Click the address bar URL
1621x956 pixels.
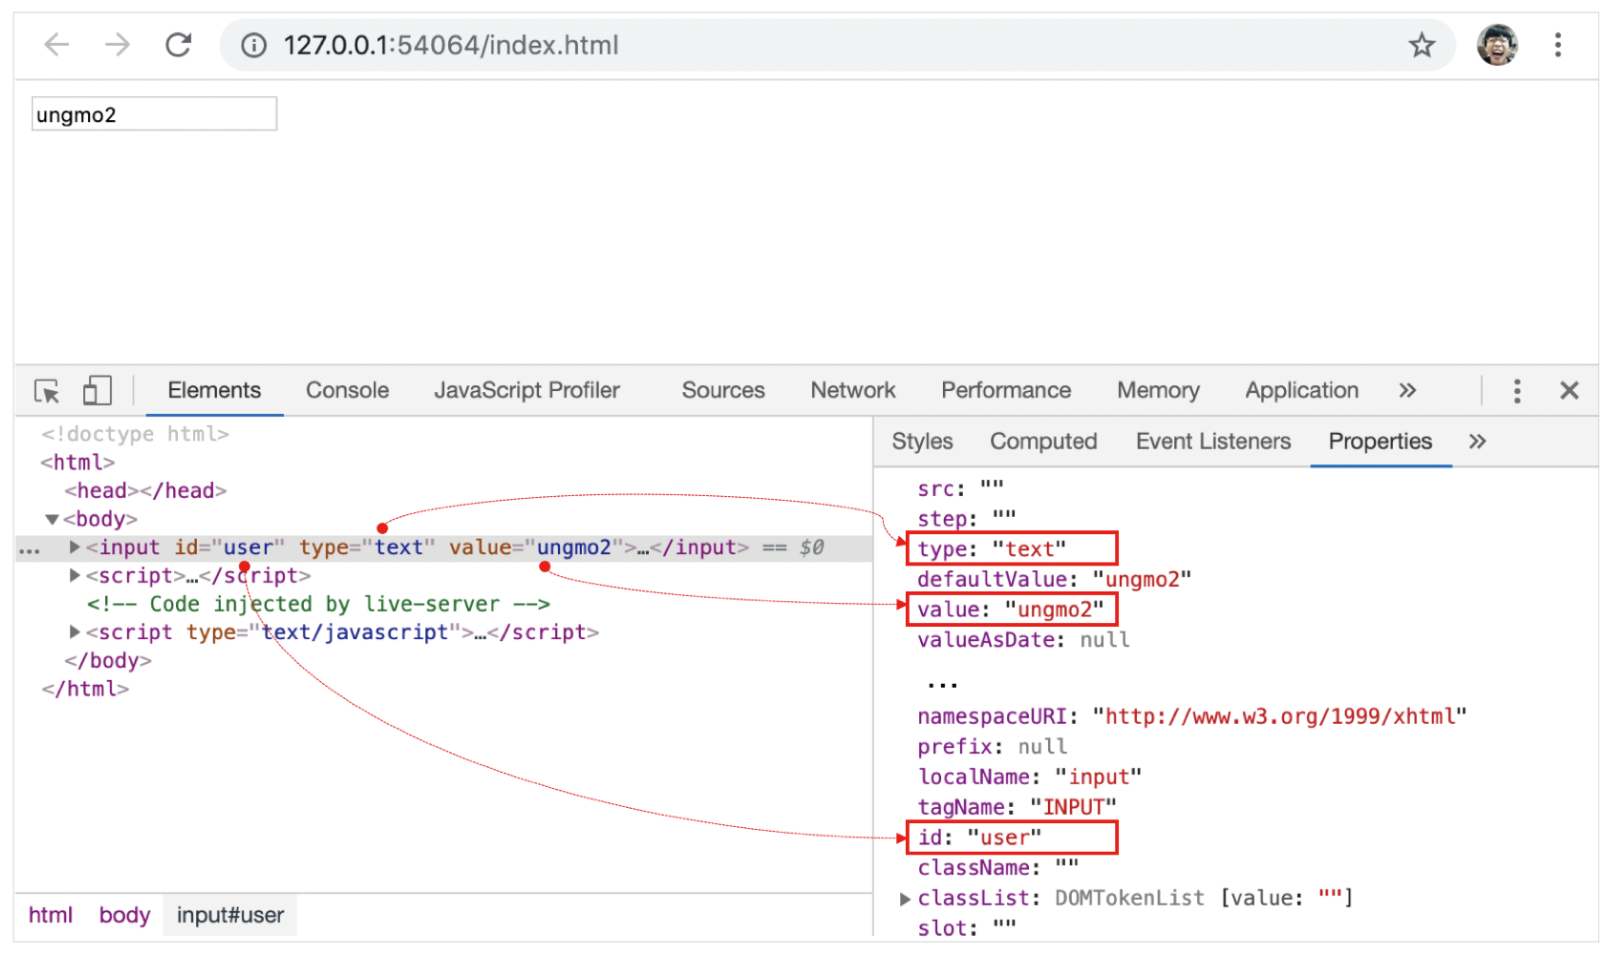(x=451, y=45)
